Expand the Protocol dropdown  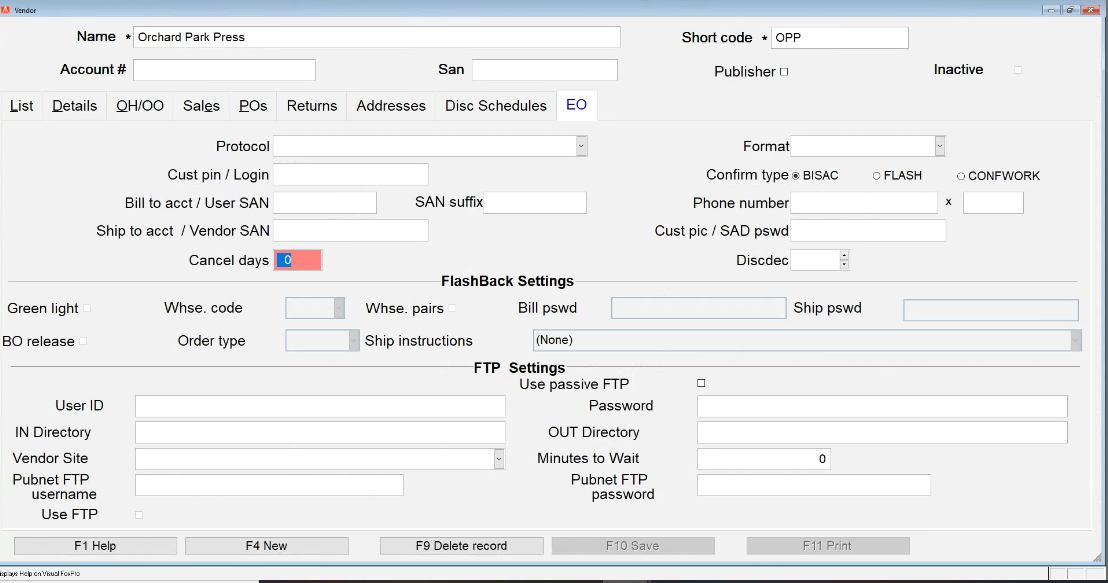click(x=581, y=146)
